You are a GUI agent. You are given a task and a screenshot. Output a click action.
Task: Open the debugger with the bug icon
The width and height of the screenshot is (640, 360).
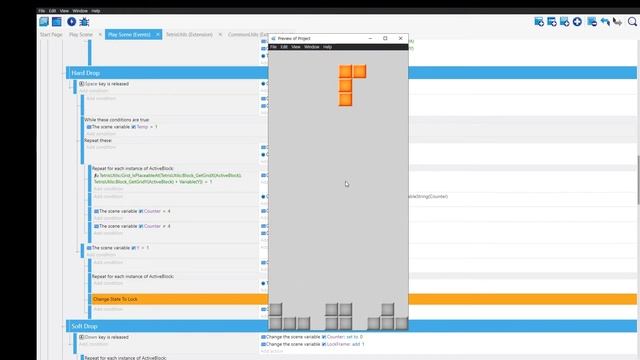click(84, 22)
